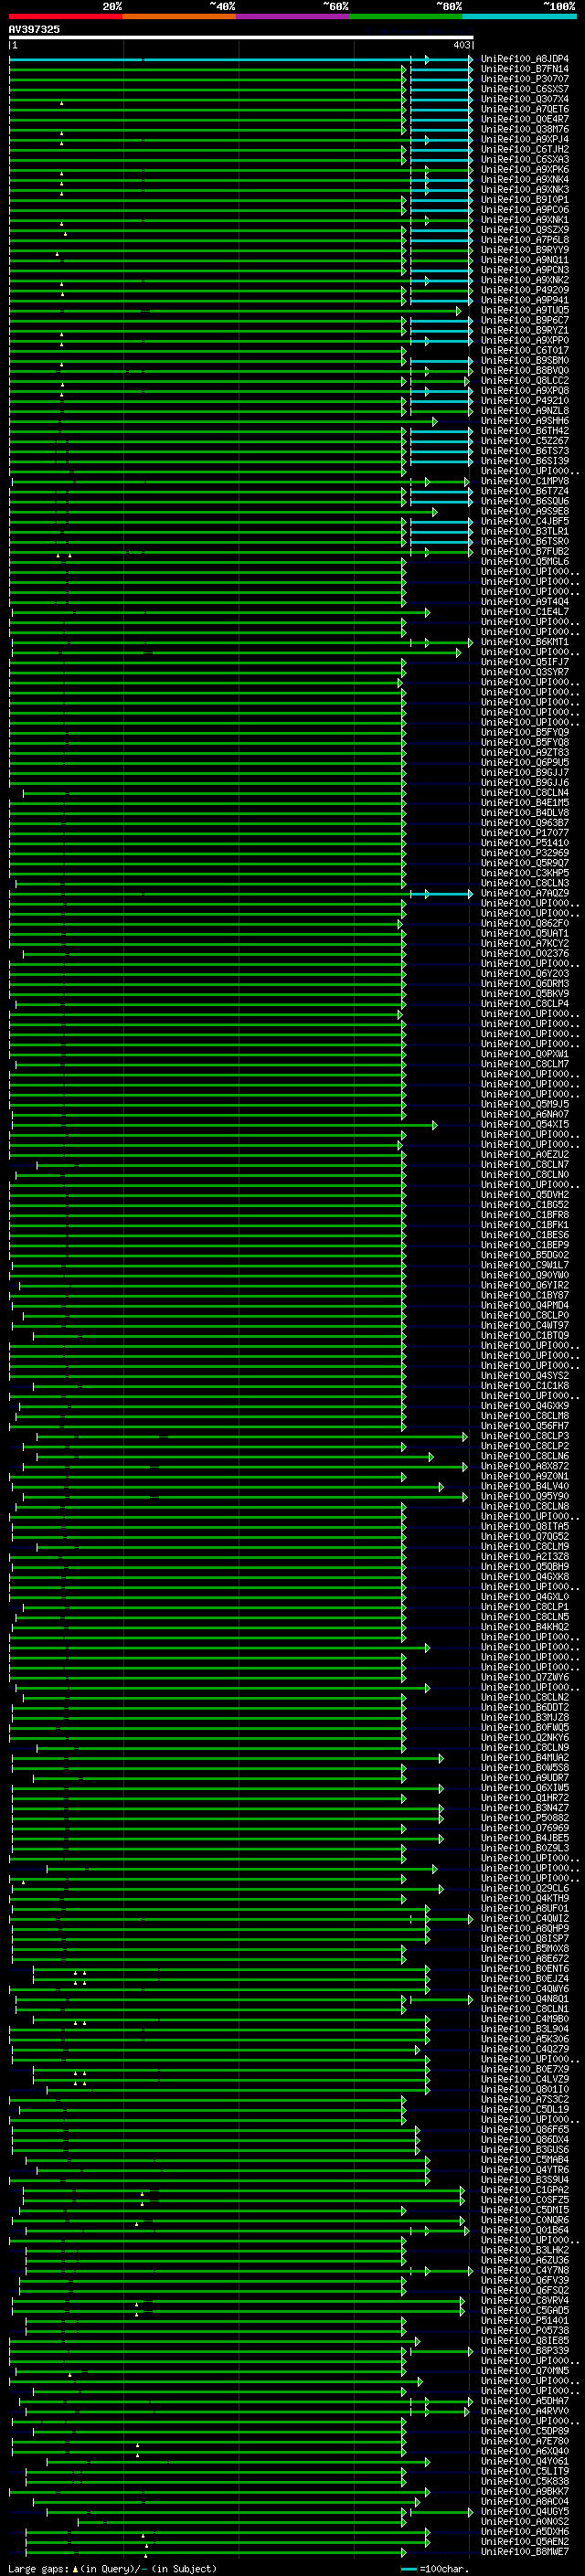Select the UniRef100_B5DG02 label
The height and width of the screenshot is (2576, 585).
click(x=525, y=1255)
